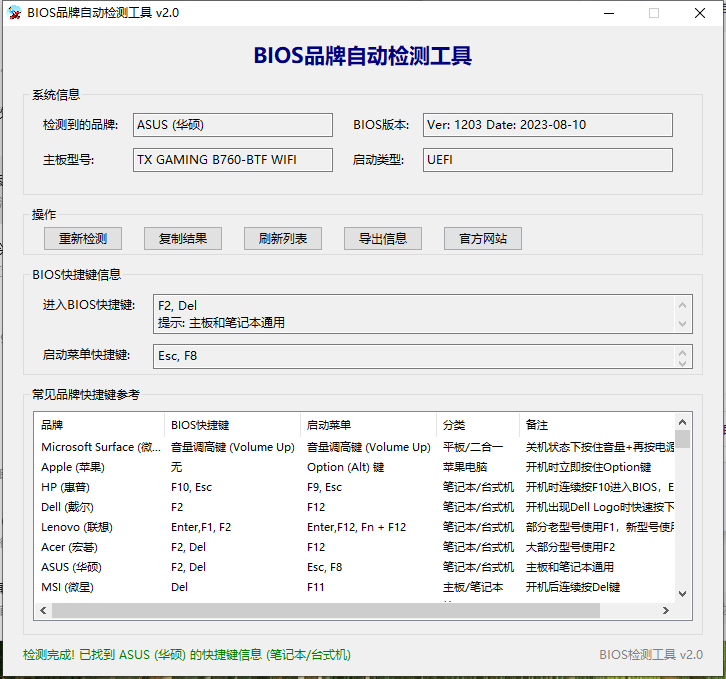The height and width of the screenshot is (679, 726).
Task: Minimize the BIOS detection tool window
Action: click(609, 13)
